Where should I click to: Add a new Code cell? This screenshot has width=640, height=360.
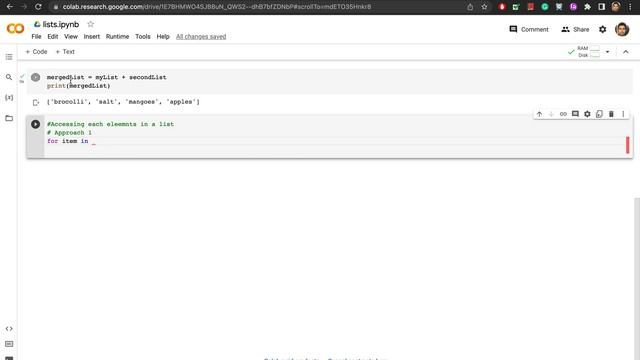point(36,52)
